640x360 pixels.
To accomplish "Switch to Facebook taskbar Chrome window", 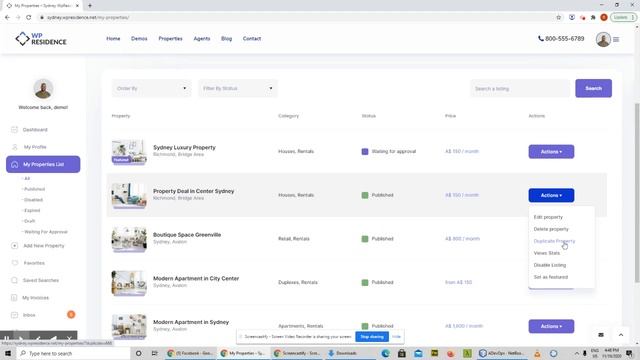I will coord(190,353).
